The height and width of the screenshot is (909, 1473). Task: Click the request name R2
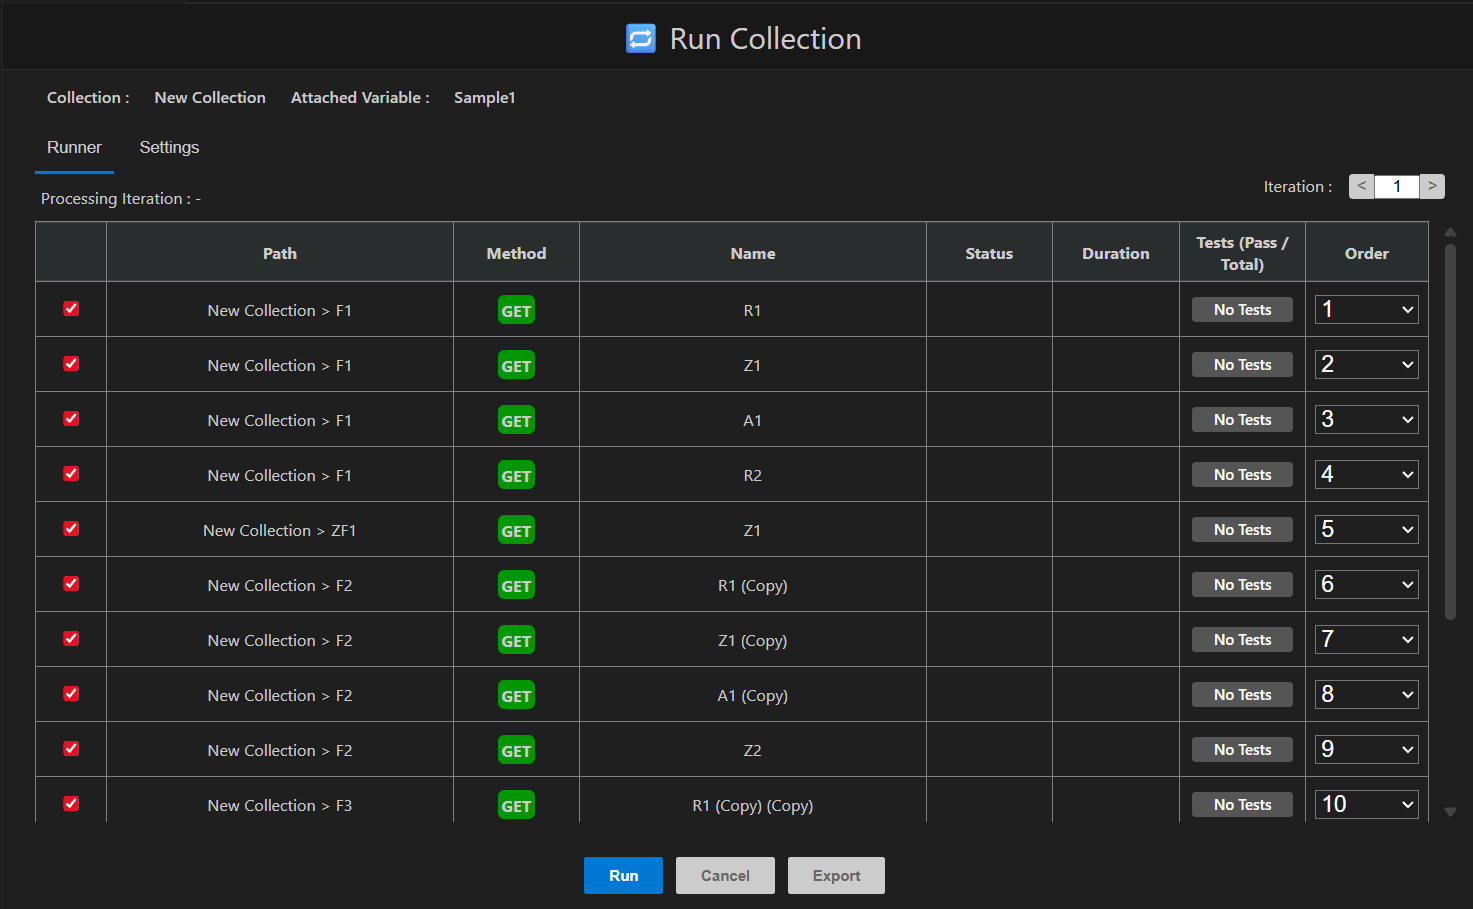coord(753,475)
